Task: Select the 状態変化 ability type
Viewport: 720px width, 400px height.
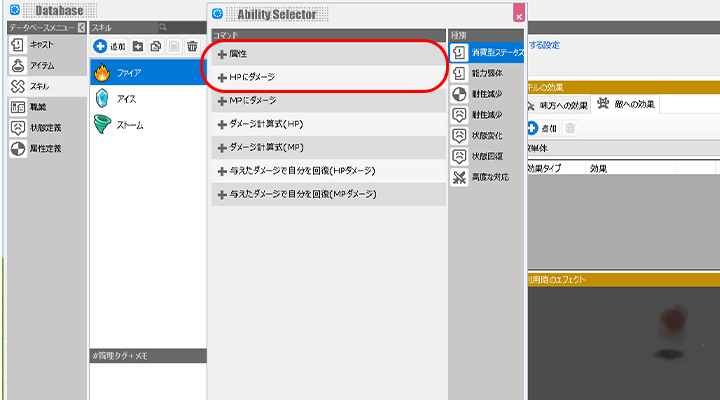Action: click(486, 135)
